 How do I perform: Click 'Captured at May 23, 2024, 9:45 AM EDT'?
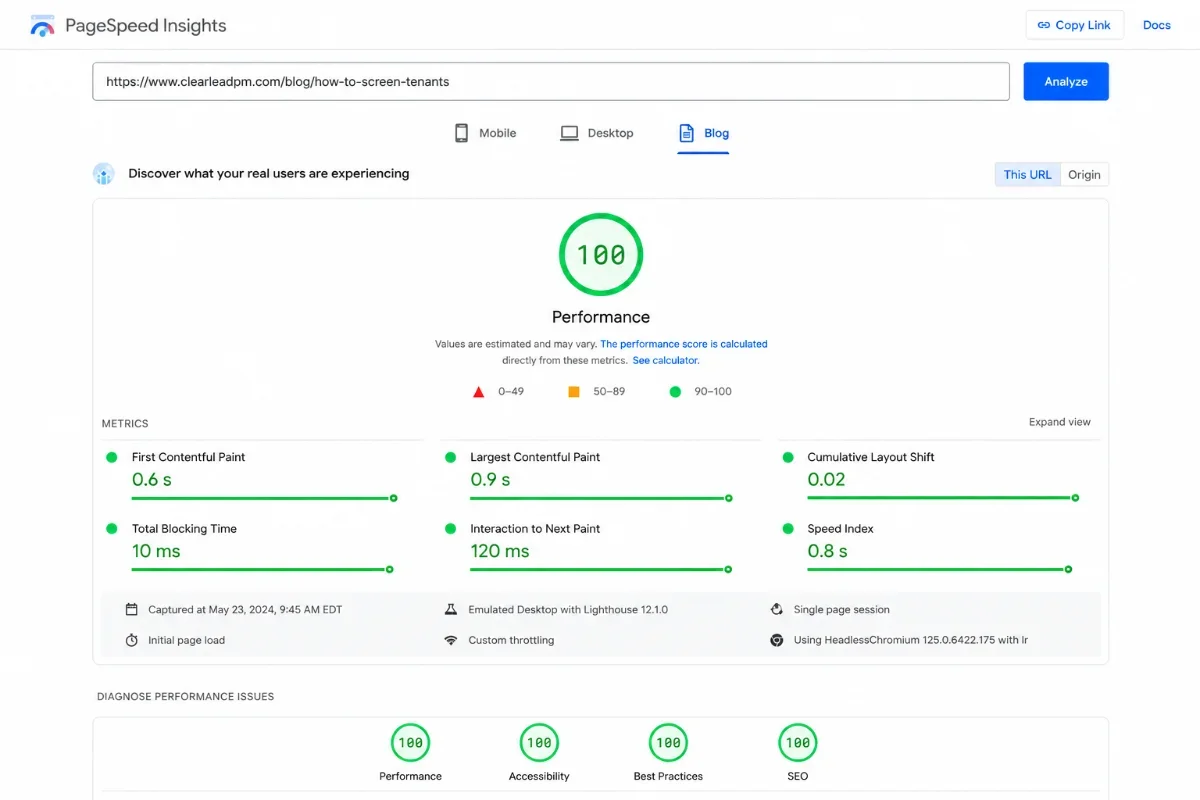[245, 610]
